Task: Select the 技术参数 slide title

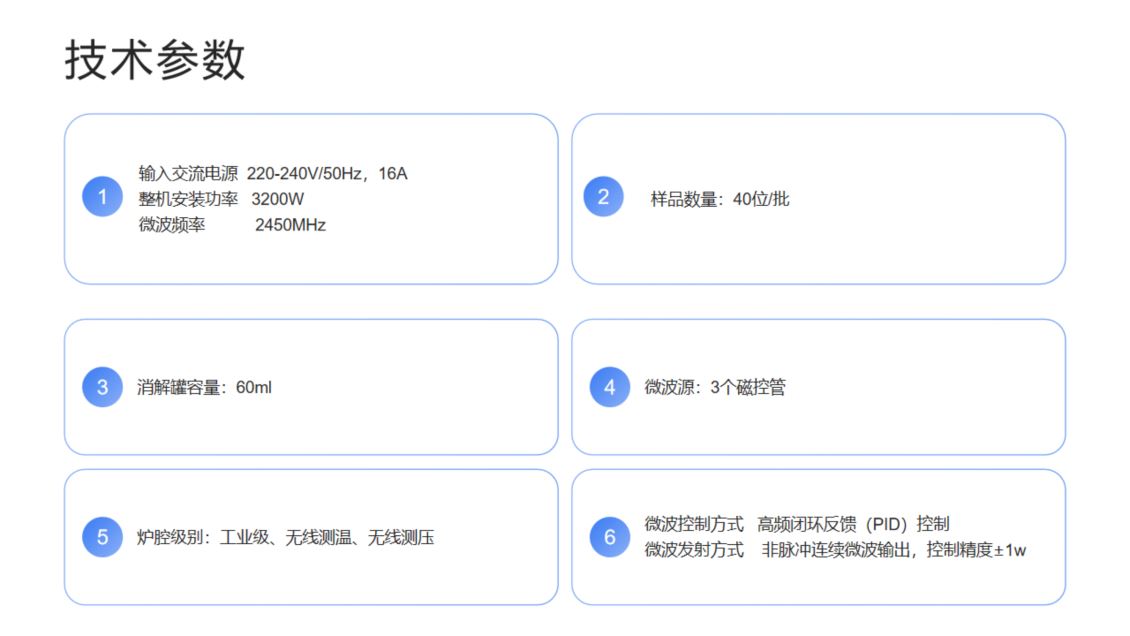Action: tap(155, 60)
